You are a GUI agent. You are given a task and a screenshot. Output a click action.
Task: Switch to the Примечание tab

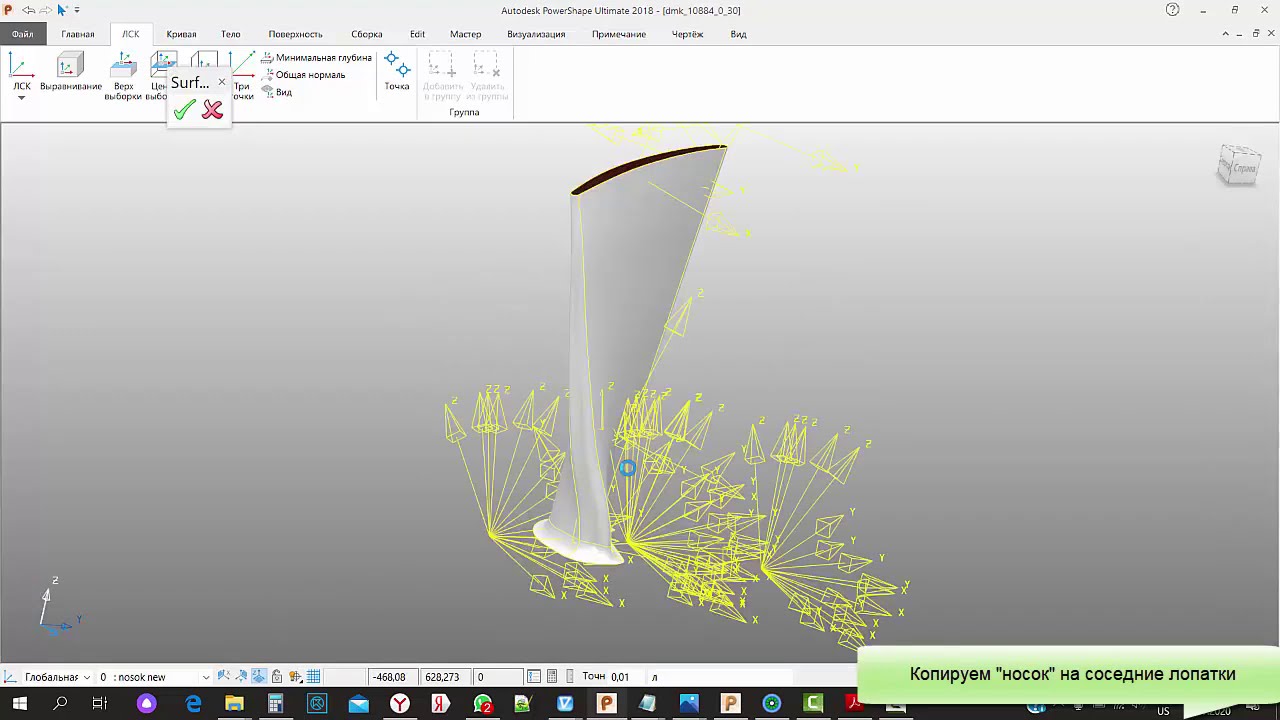point(618,34)
